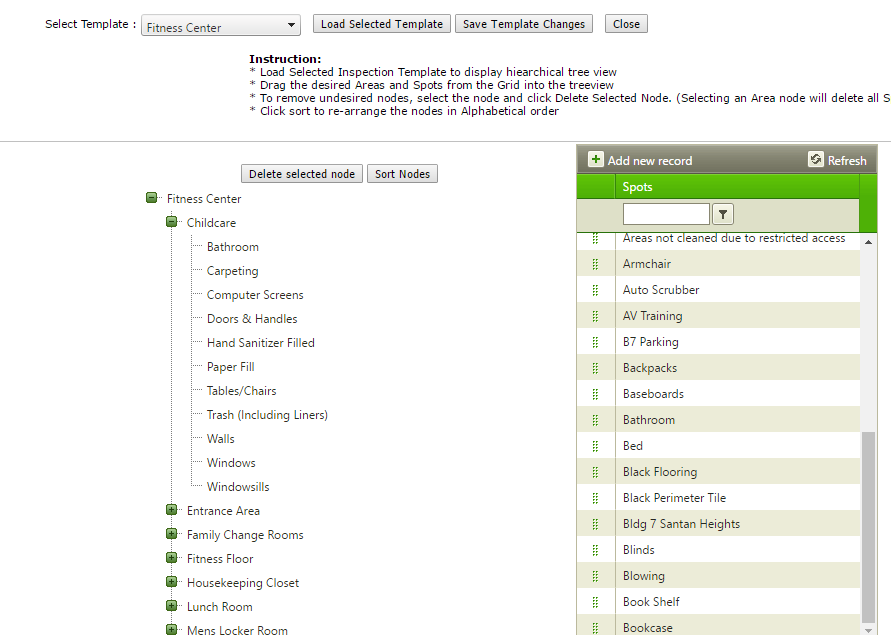The image size is (891, 635).
Task: Collapse the Childcare tree node
Action: coord(172,223)
